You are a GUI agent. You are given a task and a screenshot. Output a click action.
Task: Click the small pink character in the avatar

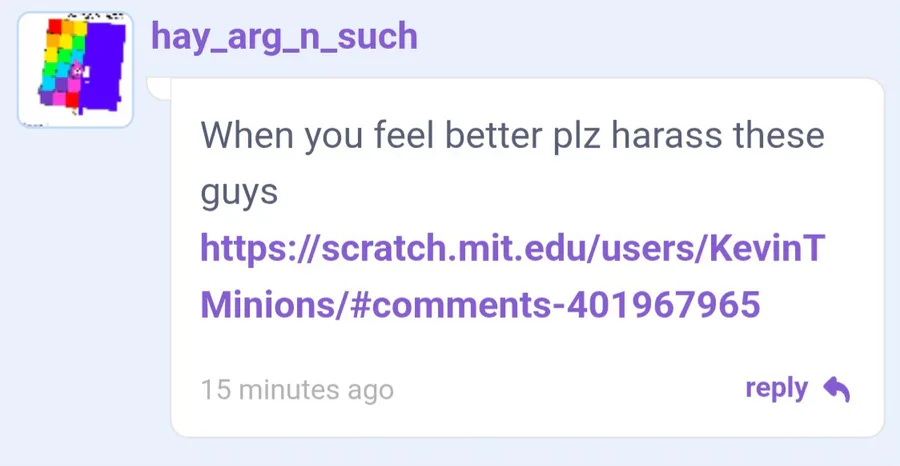(x=76, y=71)
